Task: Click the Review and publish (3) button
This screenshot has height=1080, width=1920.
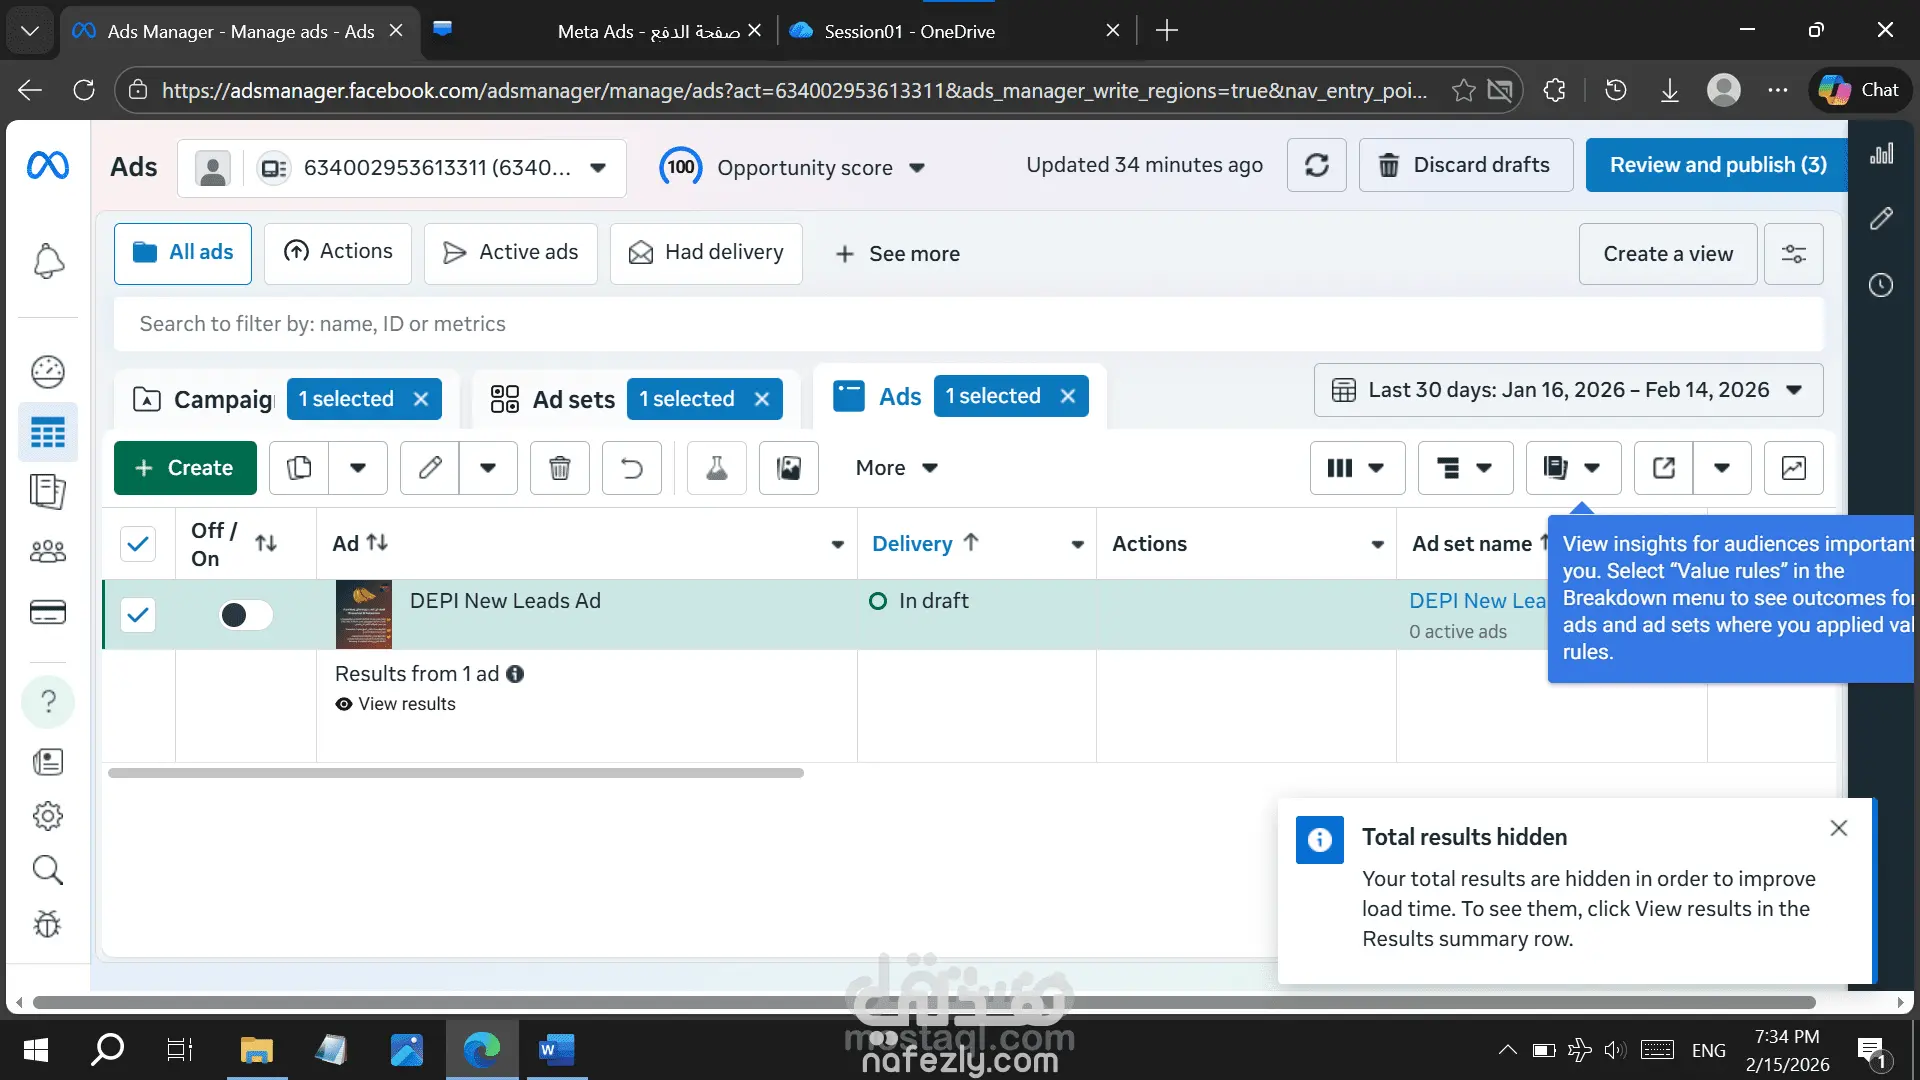Action: coord(1717,166)
